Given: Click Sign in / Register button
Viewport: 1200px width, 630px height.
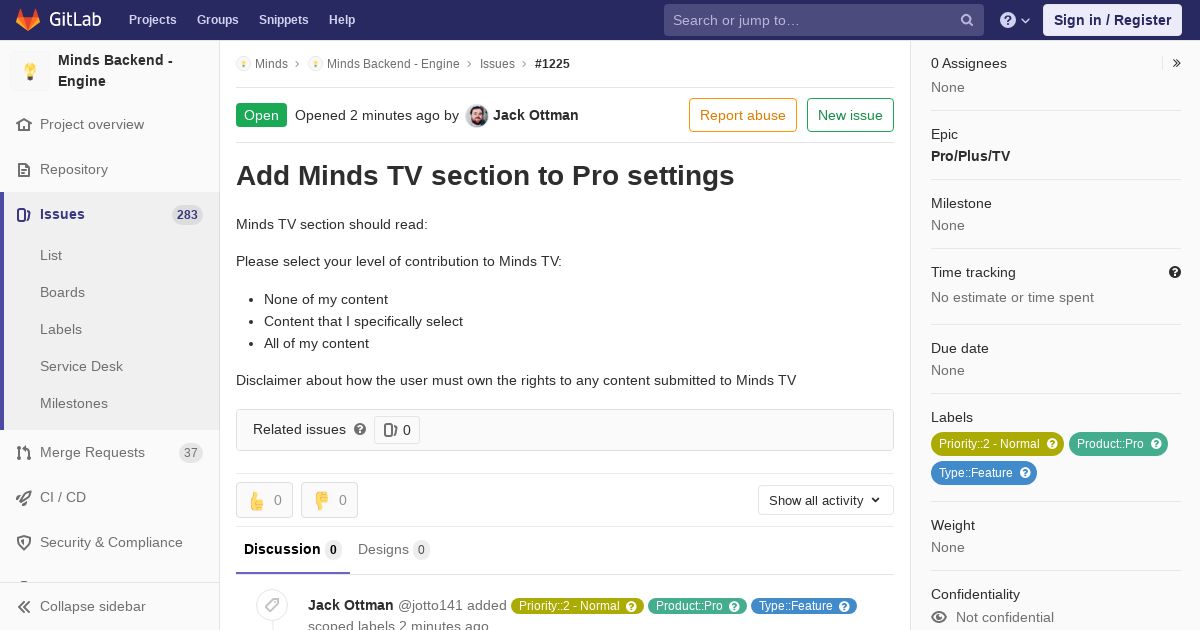Looking at the screenshot, I should pos(1112,20).
